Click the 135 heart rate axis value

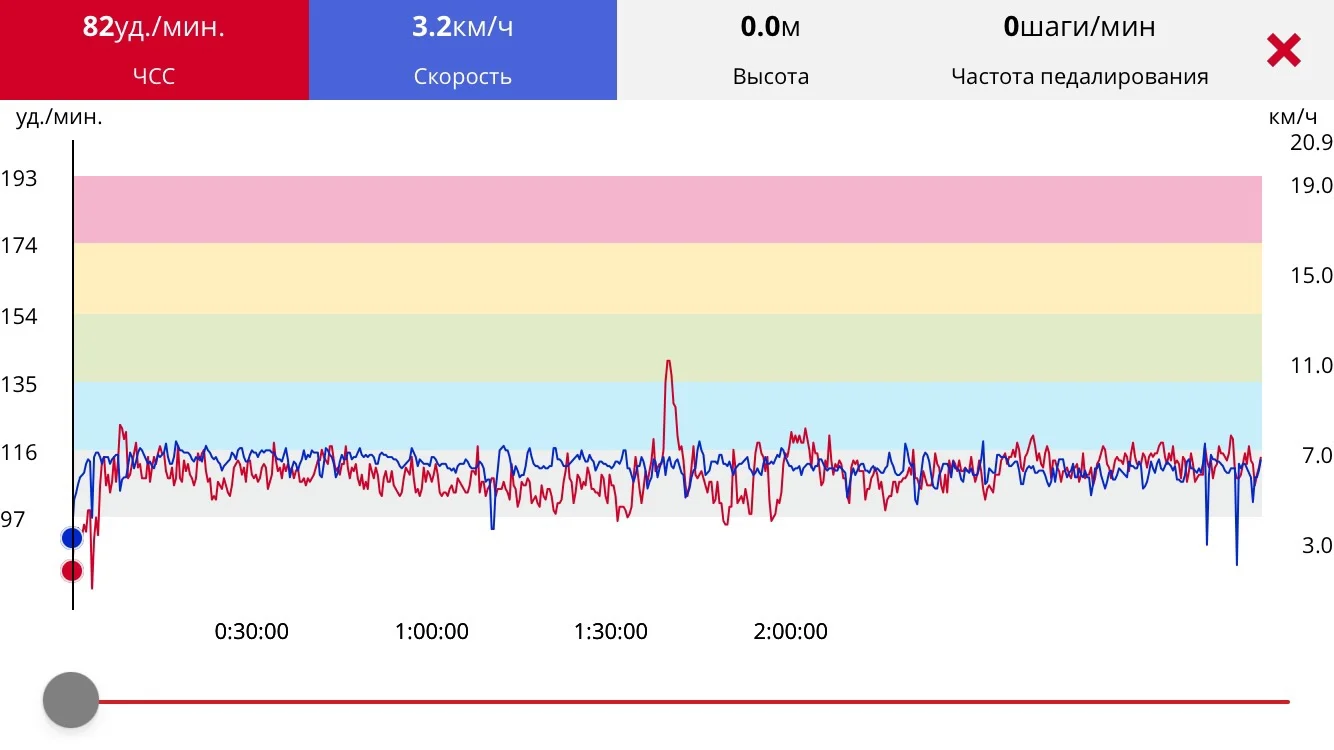[19, 385]
